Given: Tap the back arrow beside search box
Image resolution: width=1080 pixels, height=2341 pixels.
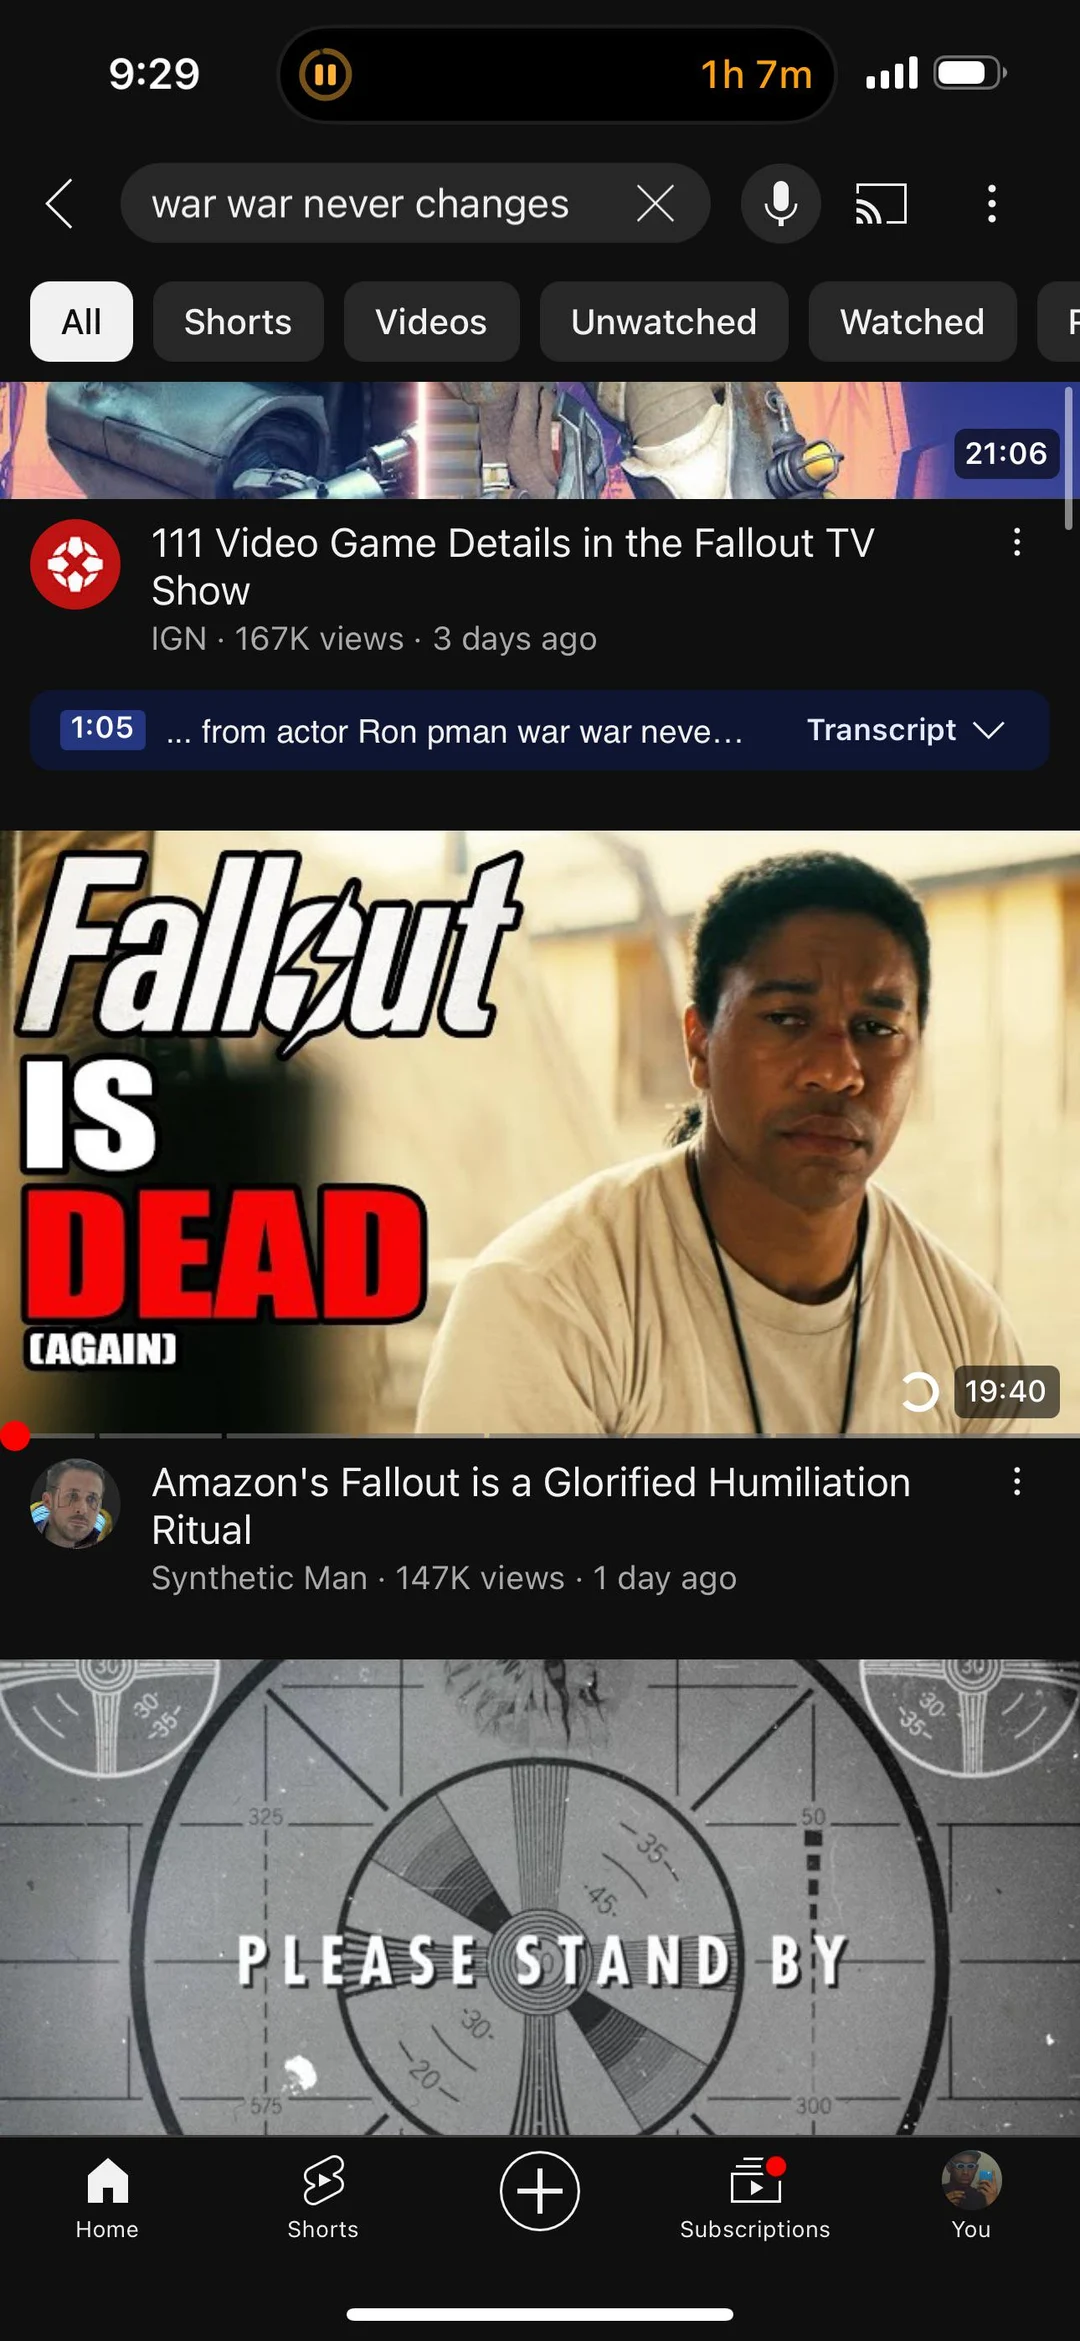Looking at the screenshot, I should 60,204.
